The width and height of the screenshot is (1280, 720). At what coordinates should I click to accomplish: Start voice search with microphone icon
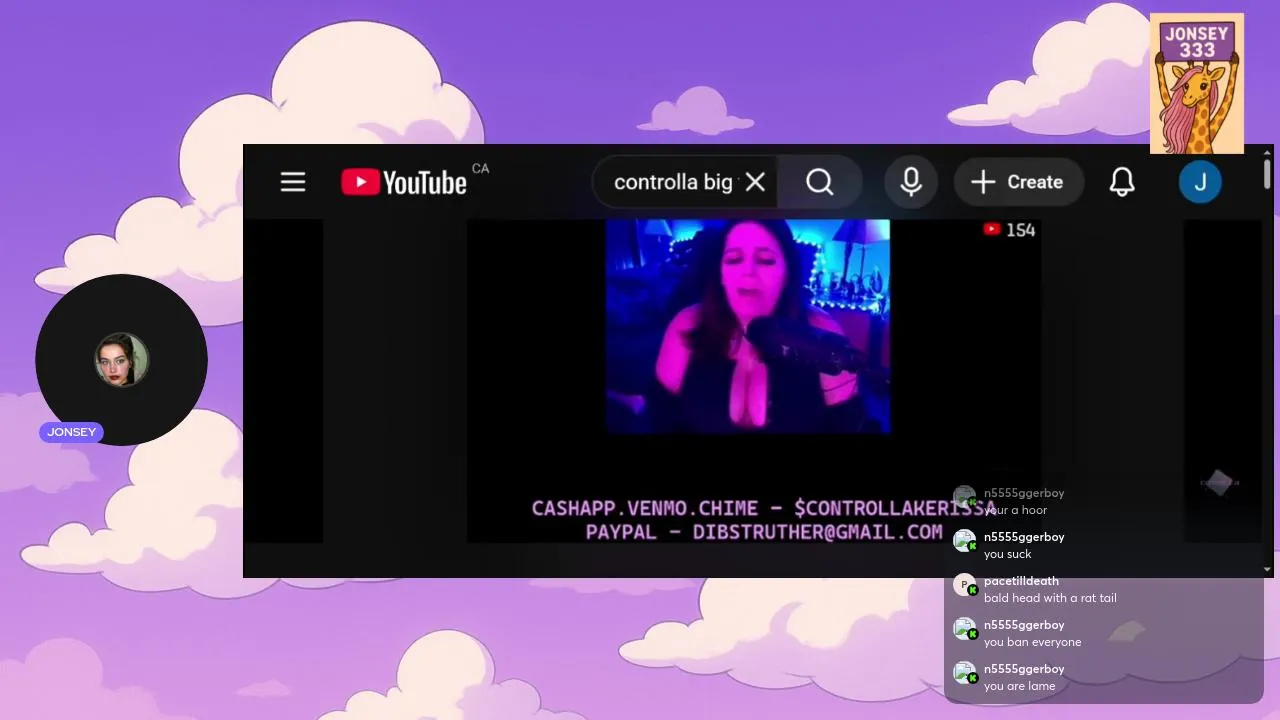[x=911, y=182]
